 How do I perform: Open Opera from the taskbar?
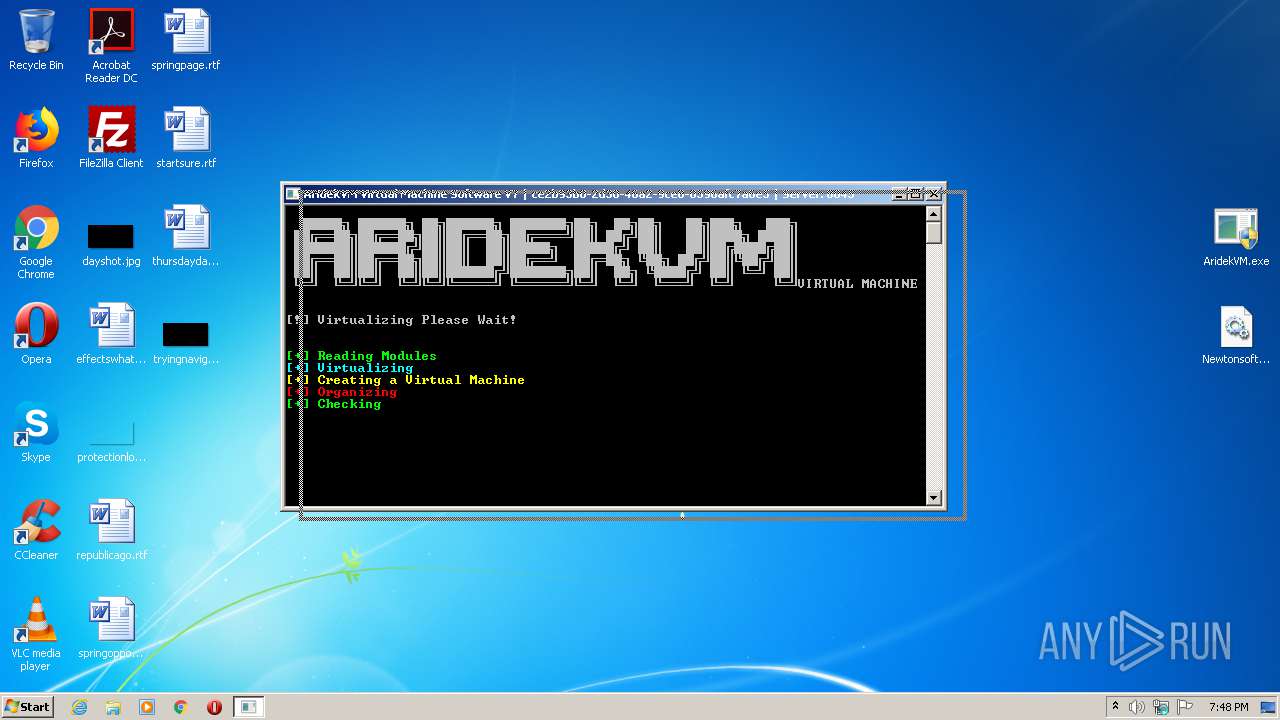[214, 707]
